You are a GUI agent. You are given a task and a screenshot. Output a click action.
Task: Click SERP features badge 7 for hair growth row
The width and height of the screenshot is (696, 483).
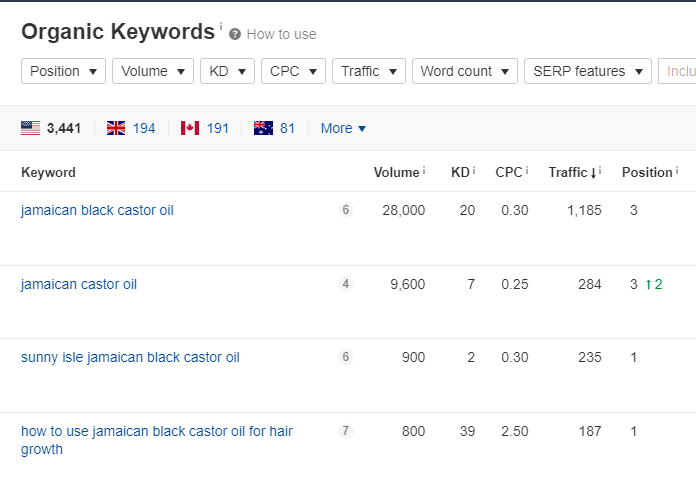(x=346, y=431)
